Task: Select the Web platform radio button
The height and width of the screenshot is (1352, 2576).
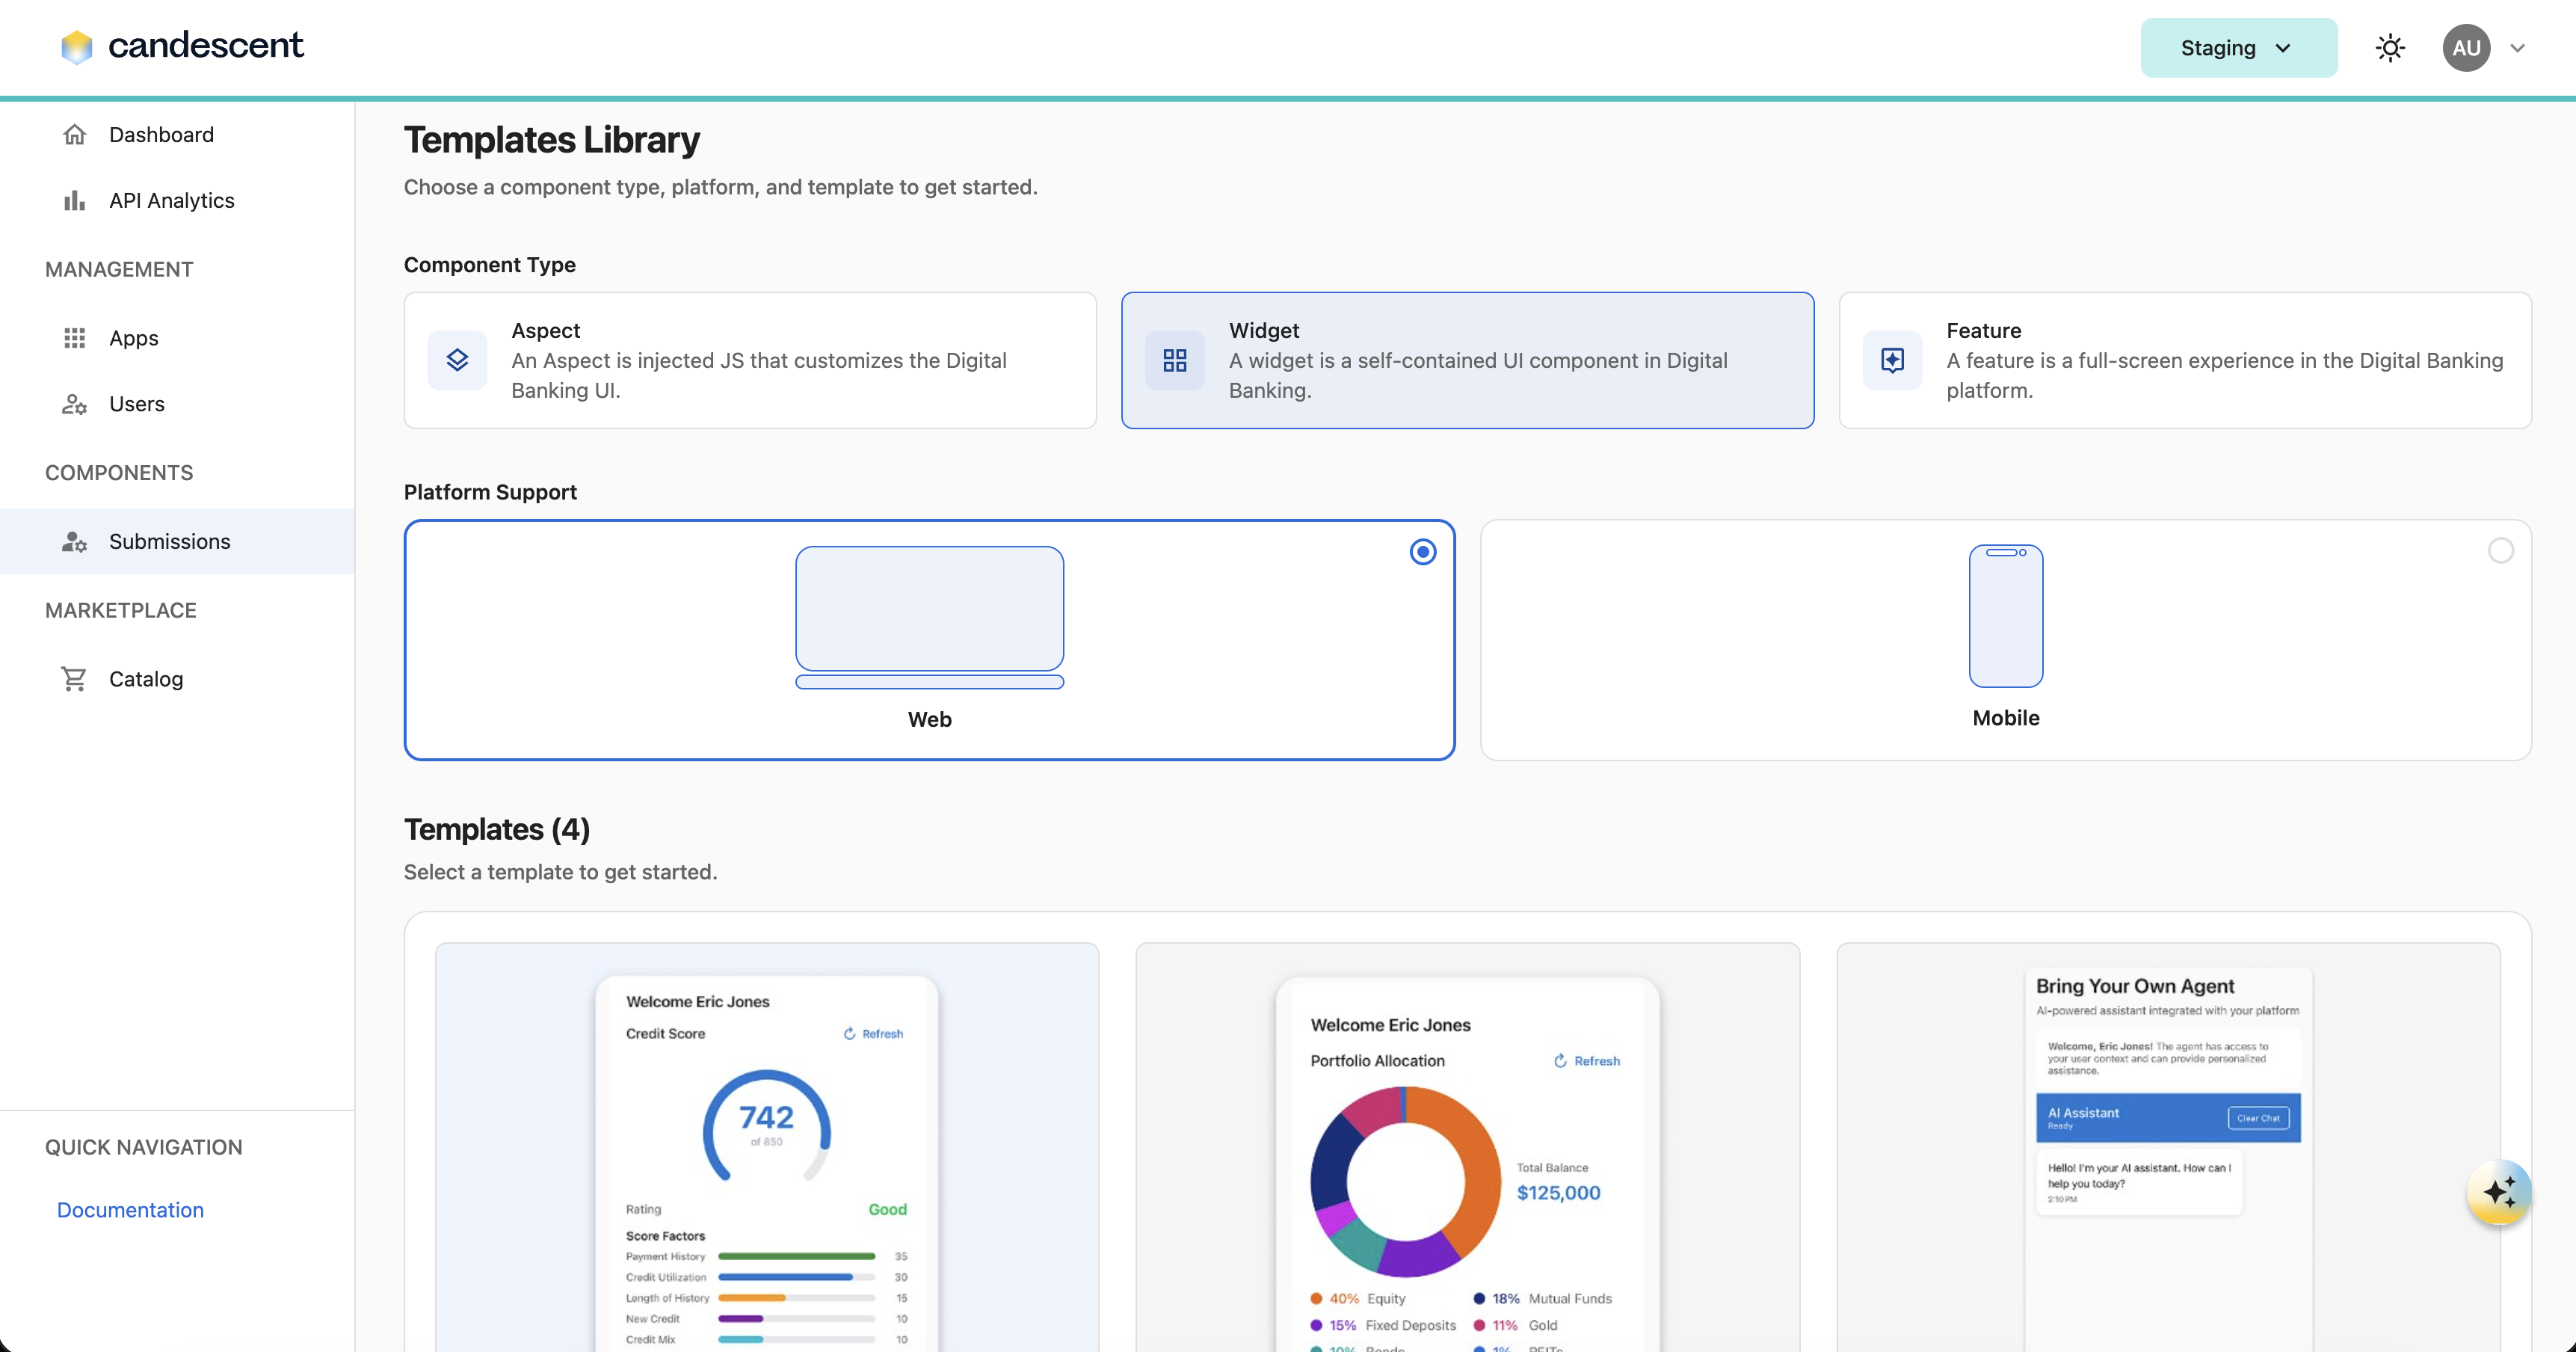Action: point(1422,552)
